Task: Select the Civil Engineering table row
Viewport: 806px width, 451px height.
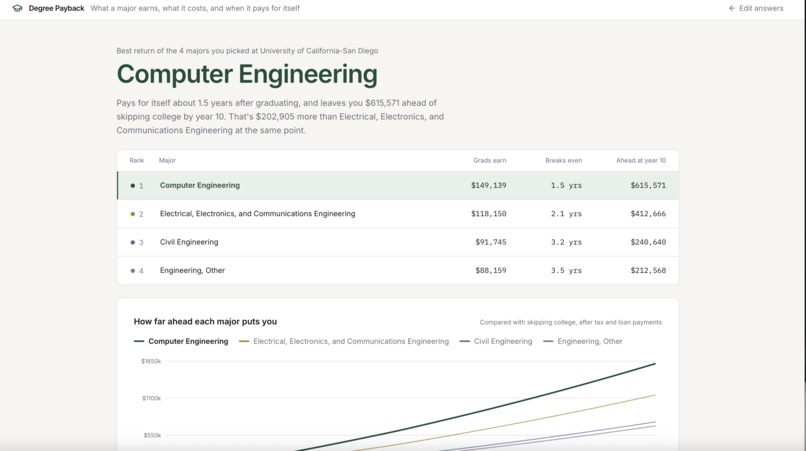Action: 397,242
